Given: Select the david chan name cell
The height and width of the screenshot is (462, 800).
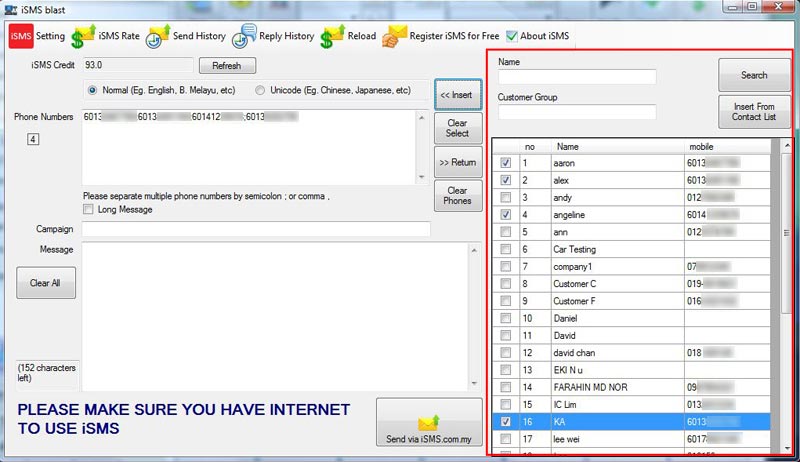Looking at the screenshot, I should (617, 353).
